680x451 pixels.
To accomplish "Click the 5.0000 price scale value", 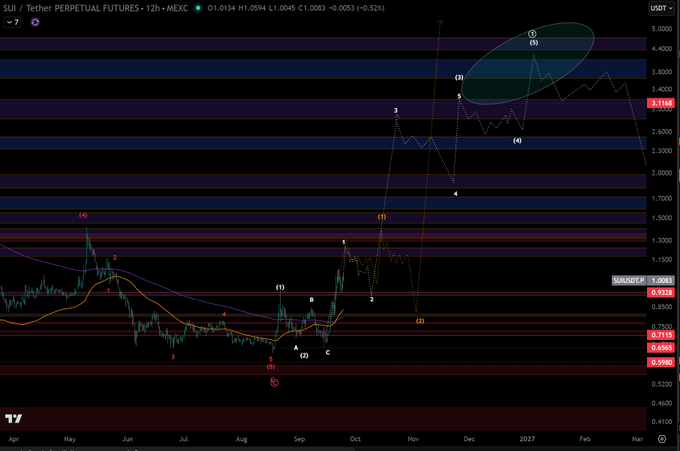I will click(662, 29).
